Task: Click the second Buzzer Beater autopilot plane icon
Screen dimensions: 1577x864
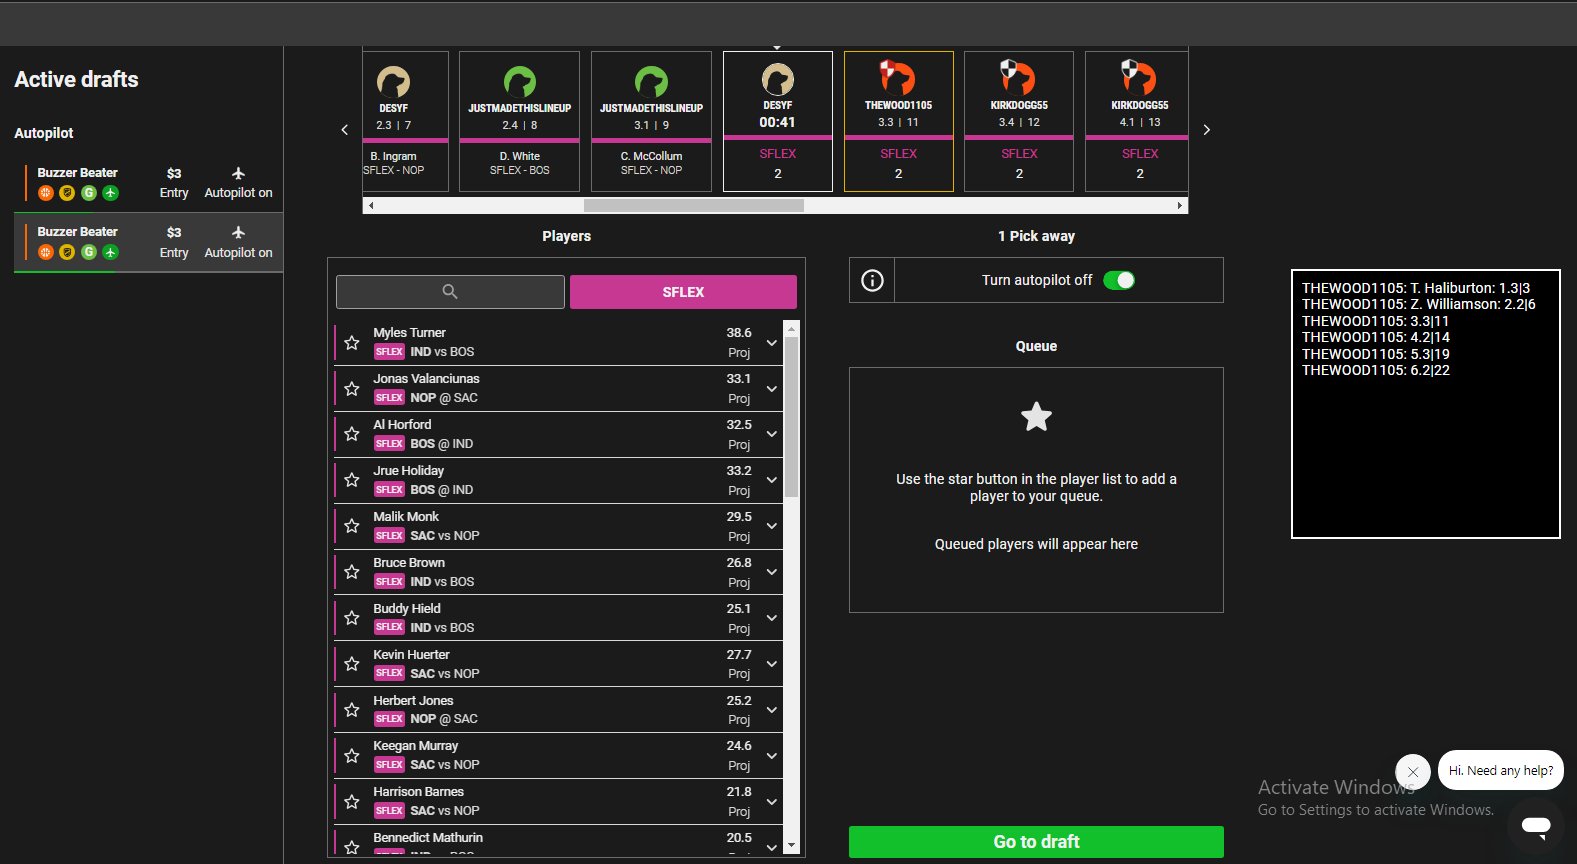Action: click(238, 232)
